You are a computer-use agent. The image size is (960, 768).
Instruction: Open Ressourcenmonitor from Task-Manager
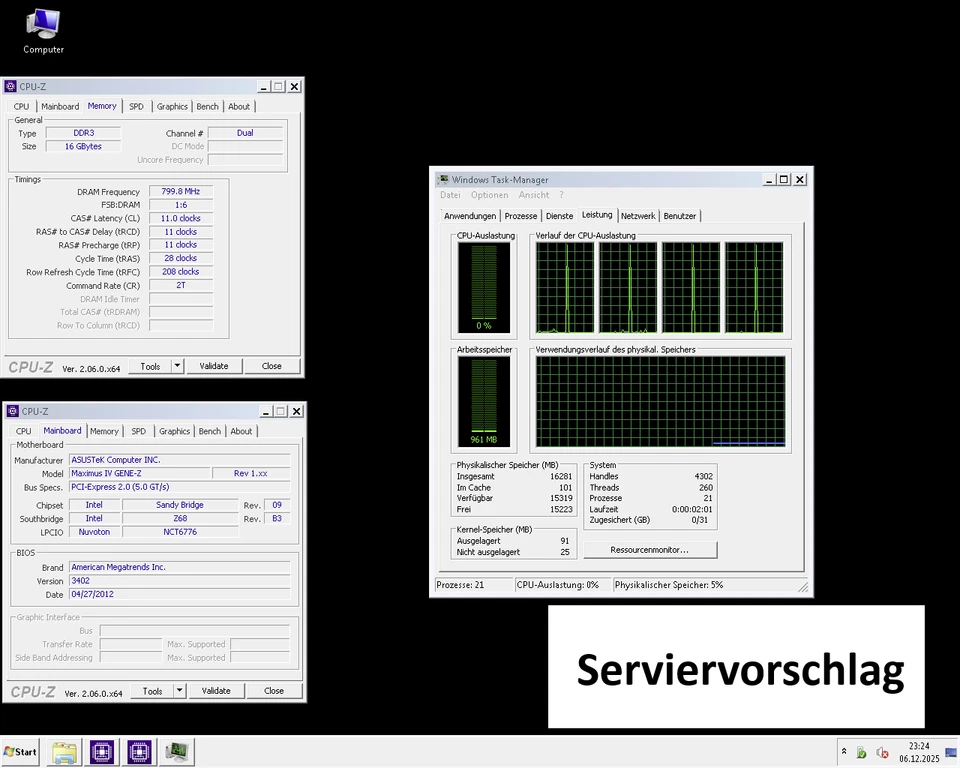pyautogui.click(x=650, y=549)
